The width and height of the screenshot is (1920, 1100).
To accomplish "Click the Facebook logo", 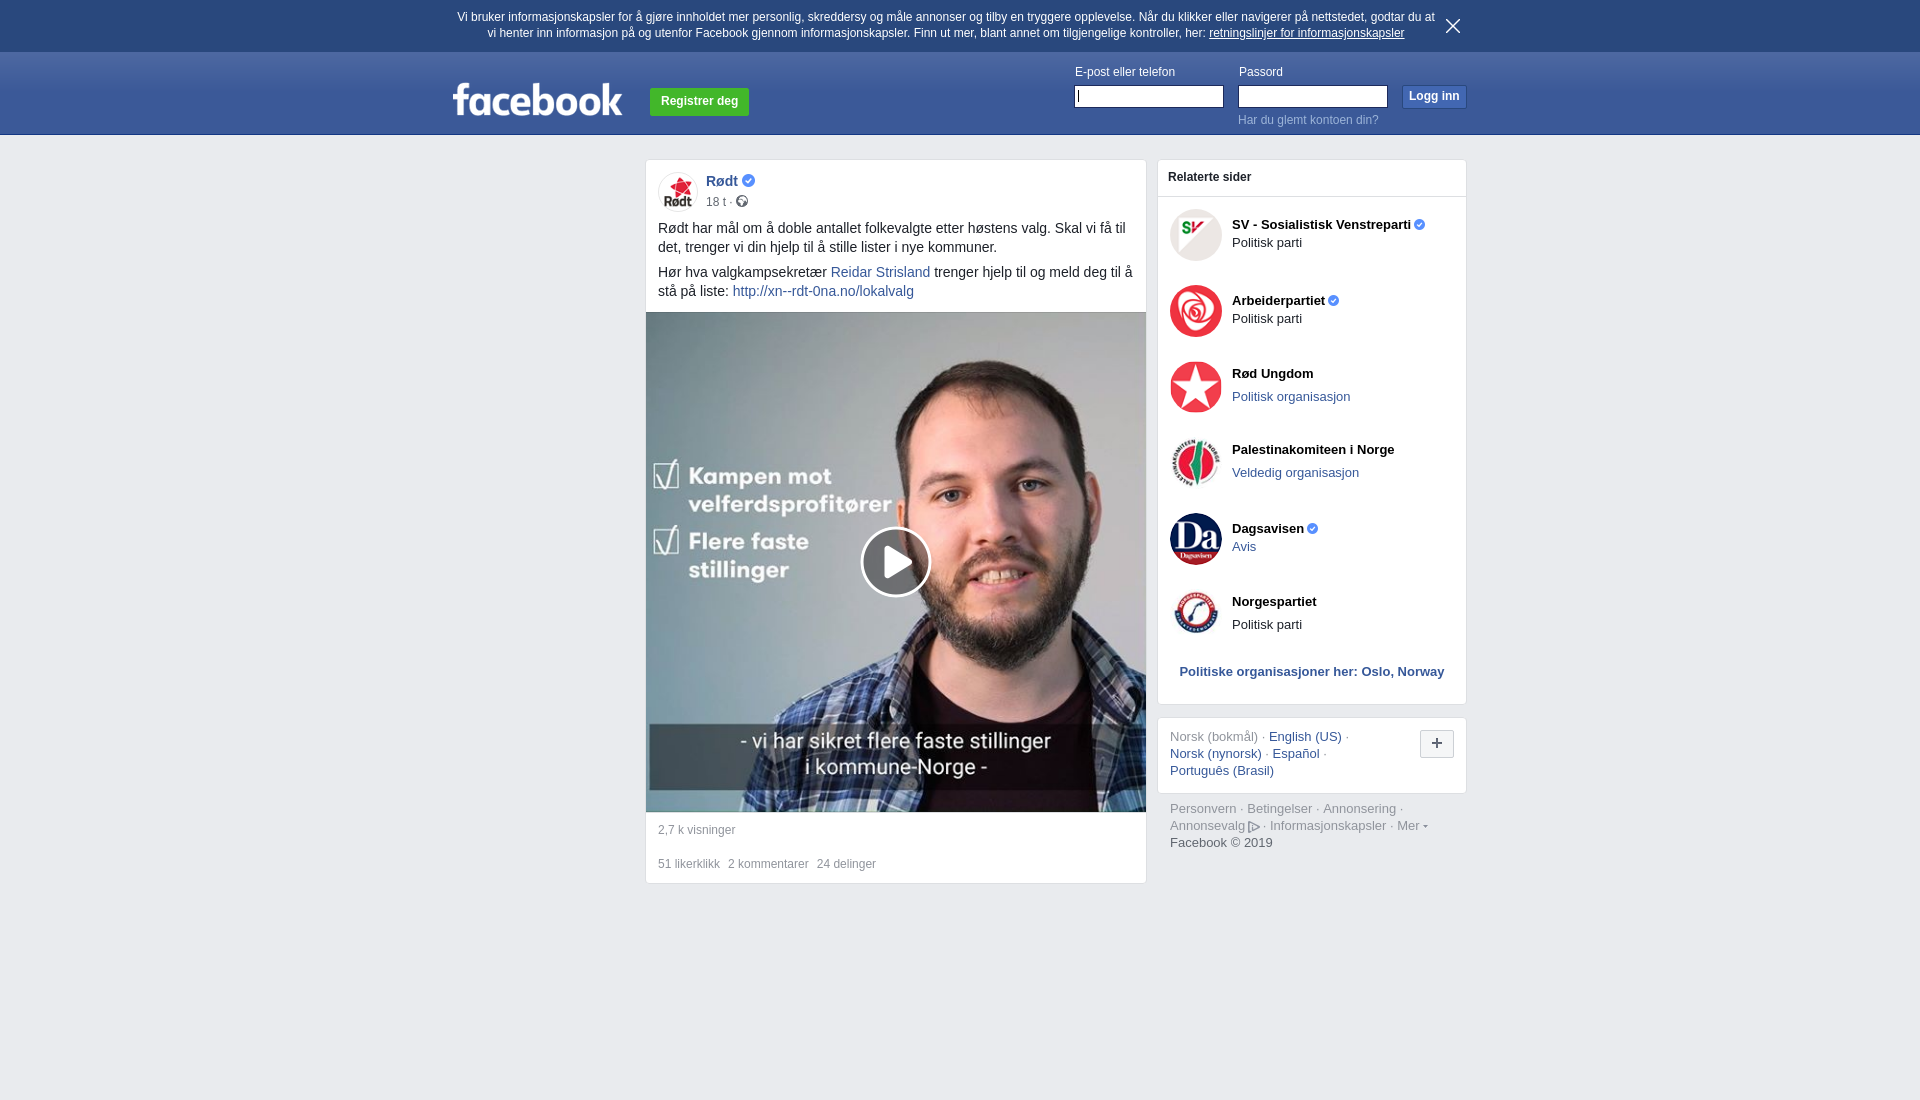I will coord(538,99).
